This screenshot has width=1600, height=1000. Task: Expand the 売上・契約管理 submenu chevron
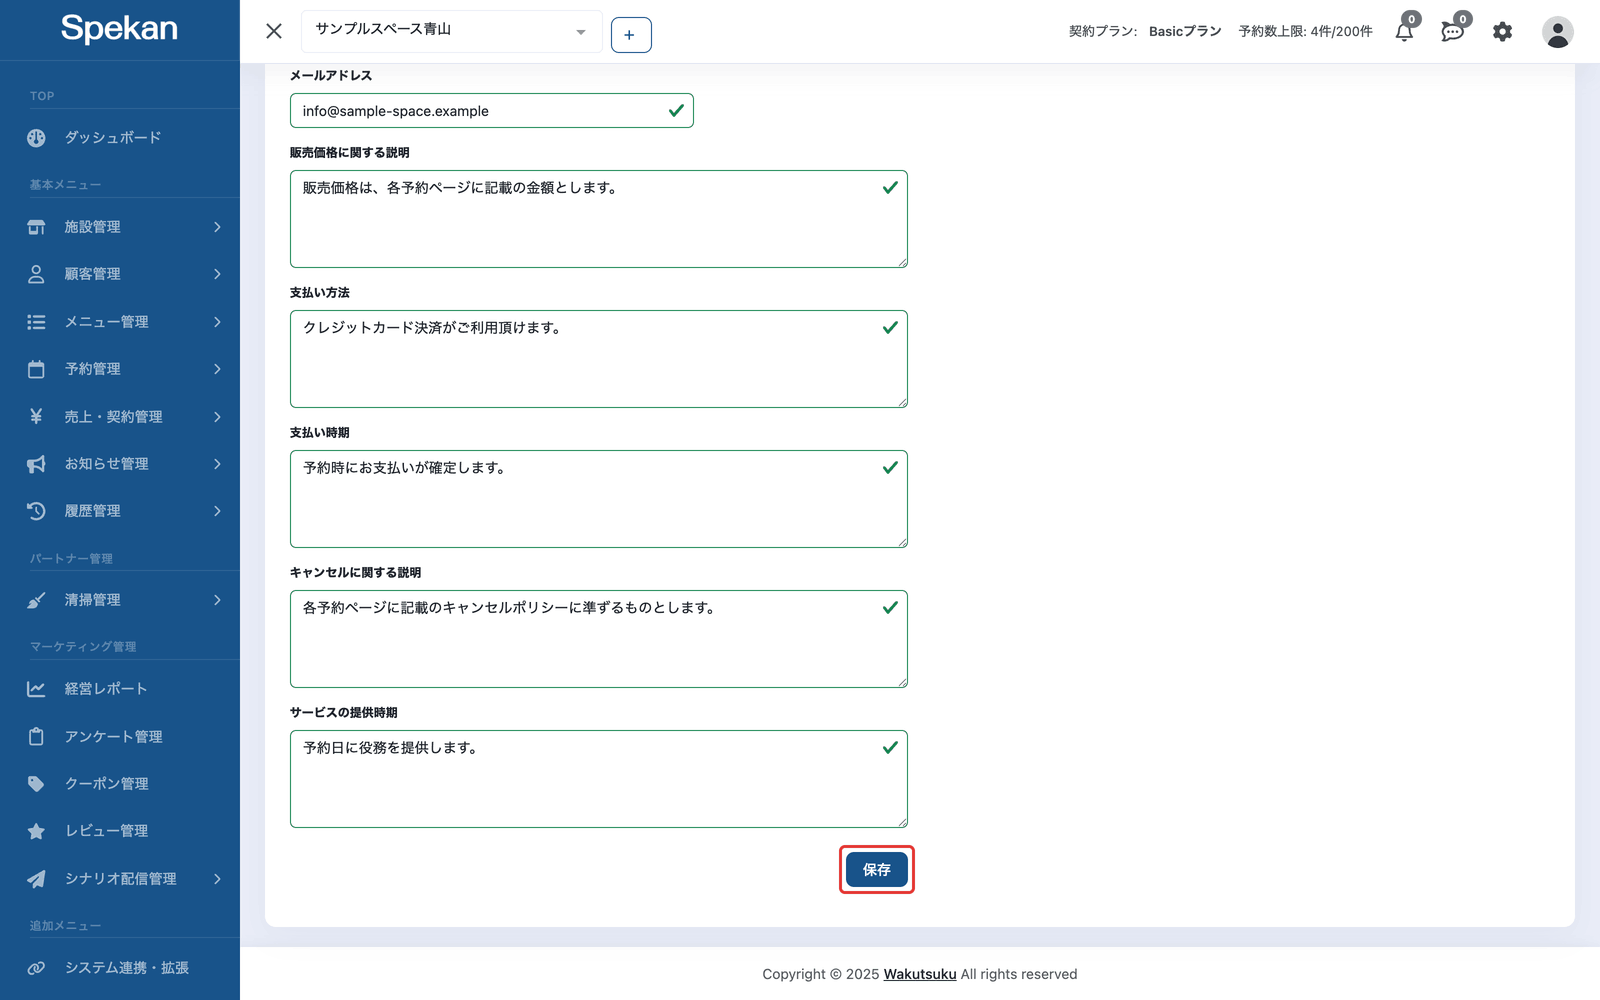217,416
